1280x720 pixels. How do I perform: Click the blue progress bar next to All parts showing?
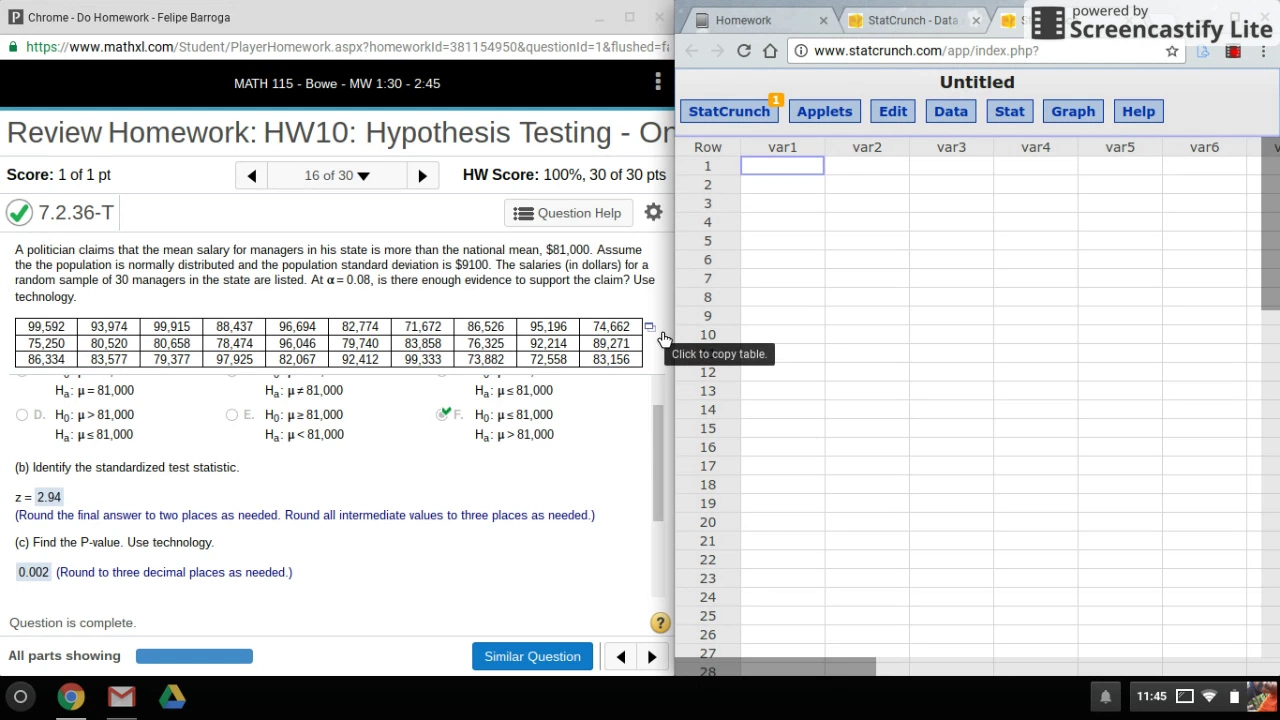tap(194, 657)
